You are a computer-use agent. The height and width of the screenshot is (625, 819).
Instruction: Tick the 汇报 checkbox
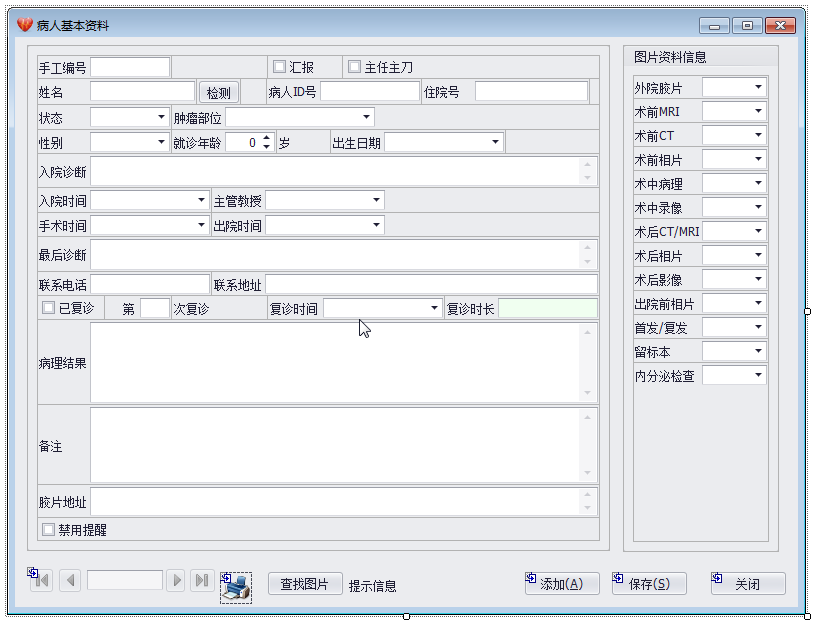tap(279, 67)
